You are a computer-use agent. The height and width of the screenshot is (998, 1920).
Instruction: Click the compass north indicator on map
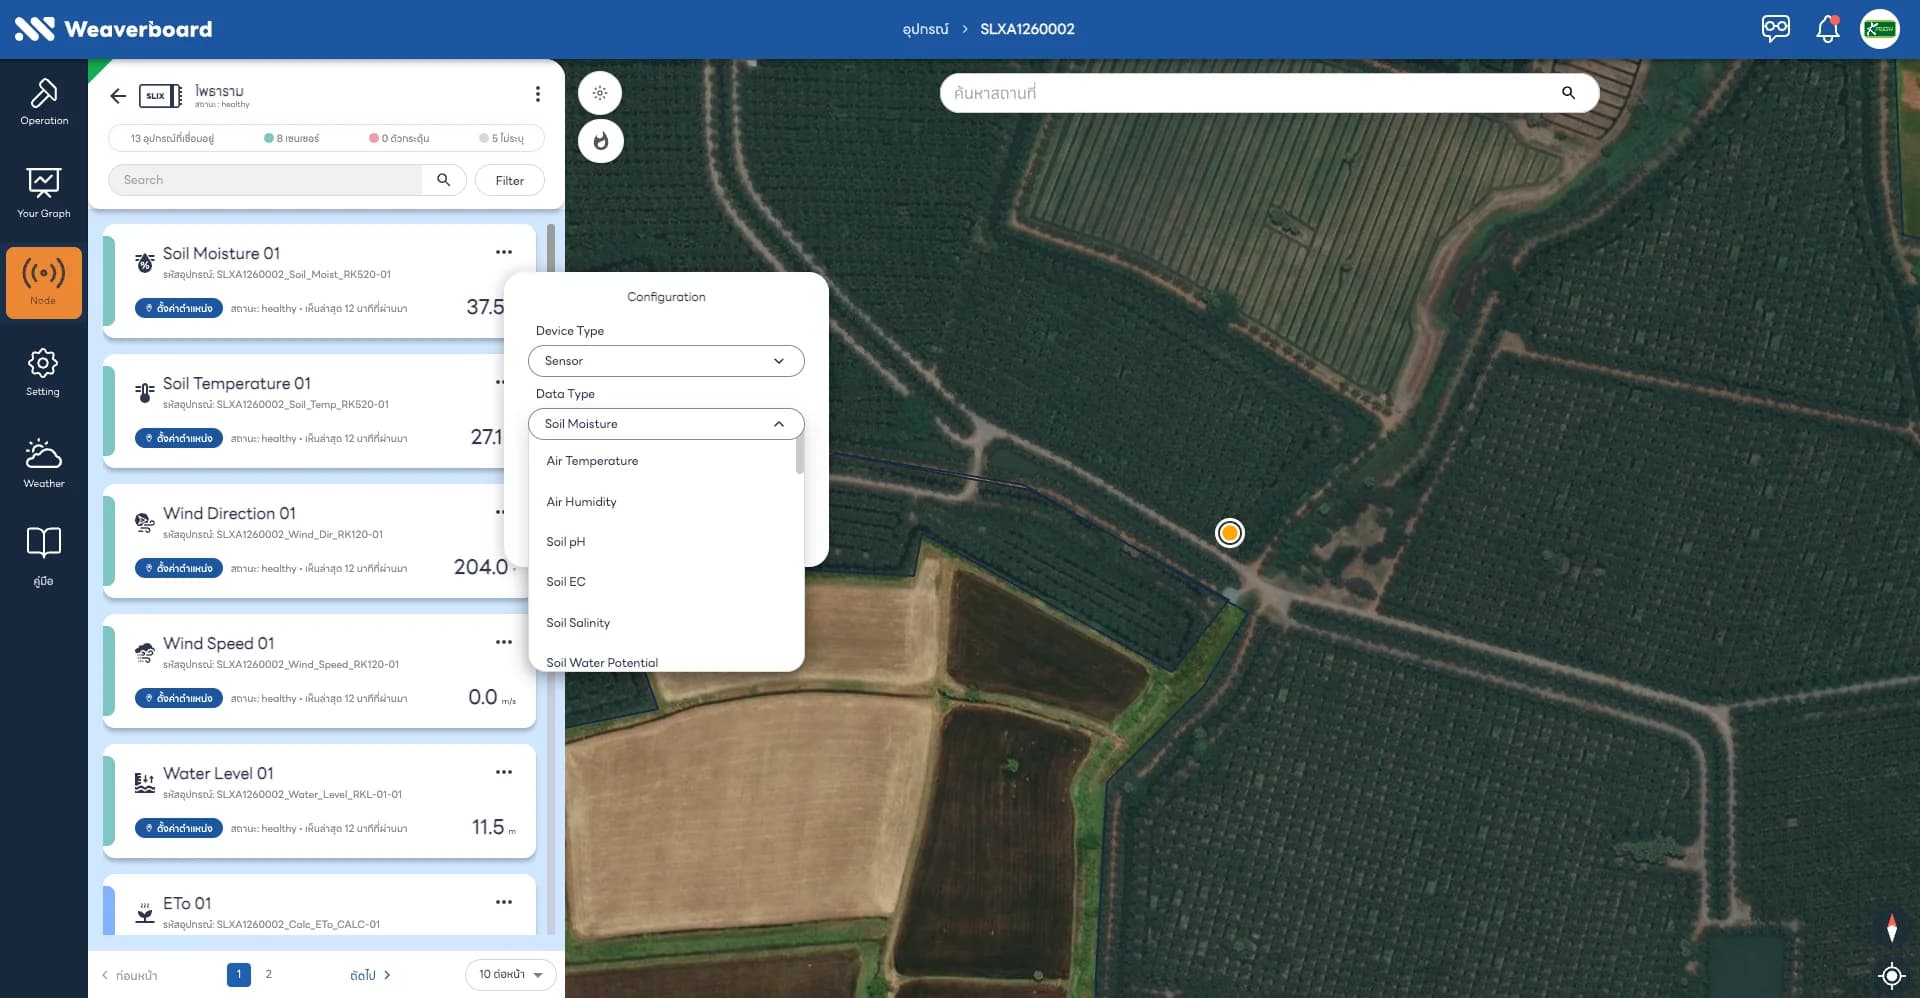(x=1891, y=928)
